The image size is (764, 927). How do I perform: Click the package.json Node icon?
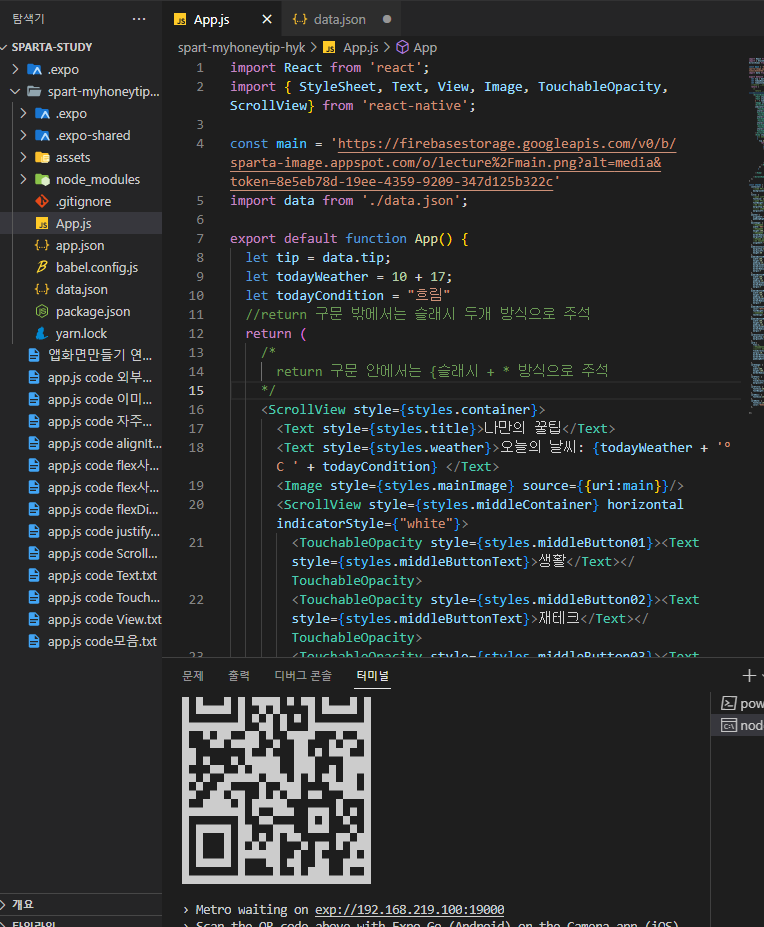[42, 312]
